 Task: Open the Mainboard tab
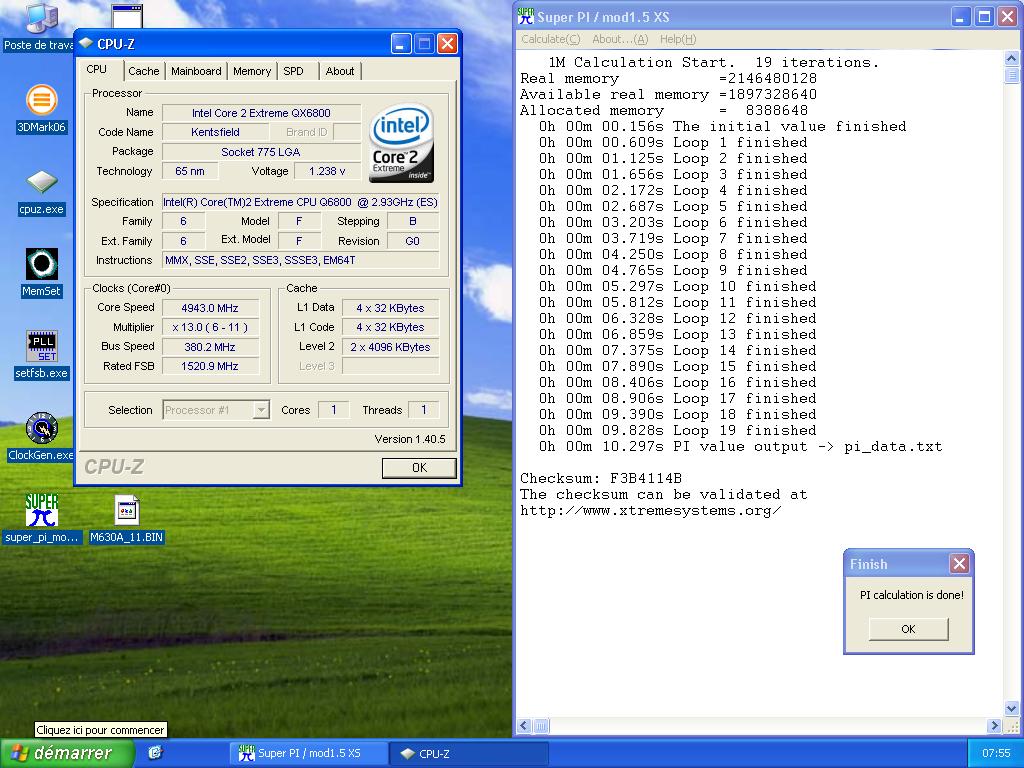tap(196, 71)
